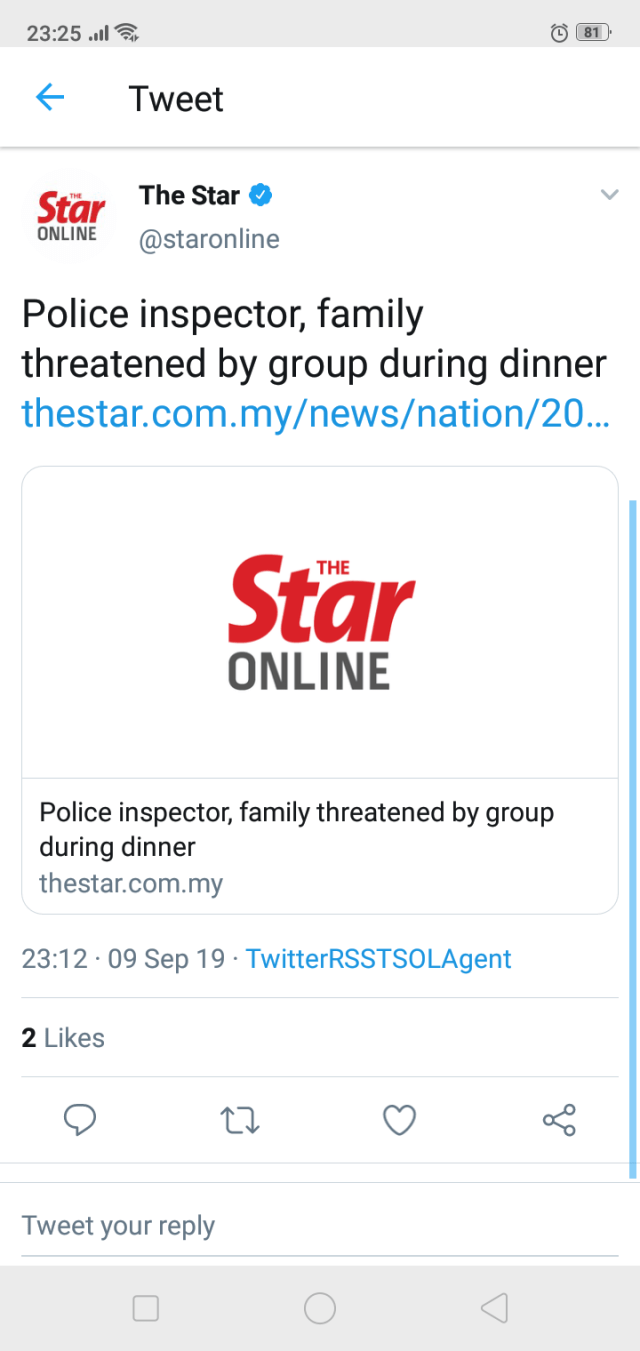The width and height of the screenshot is (640, 1351).
Task: Tap the @staronline handle
Action: point(209,240)
